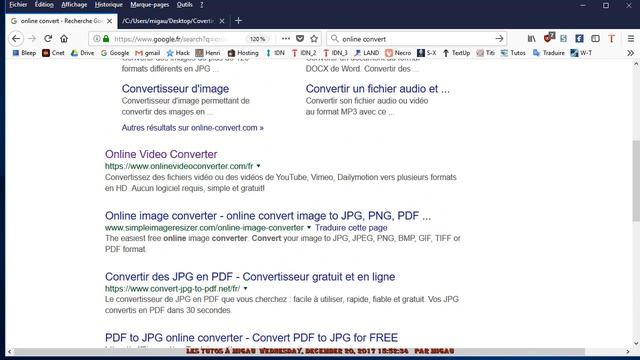This screenshot has height=360, width=640.
Task: Click the forward navigation arrow
Action: pos(32,39)
